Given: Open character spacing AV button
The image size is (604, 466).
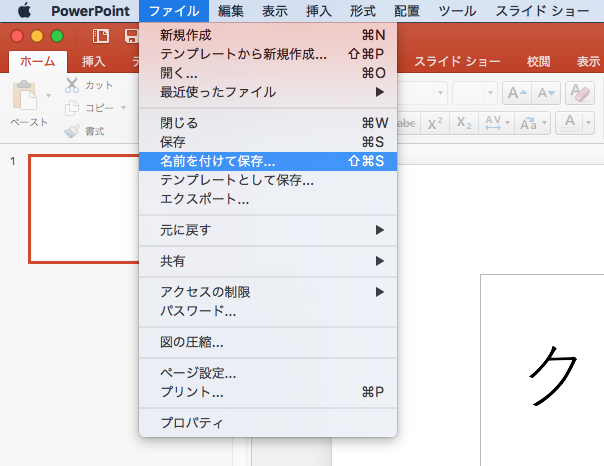Looking at the screenshot, I should pos(497,123).
